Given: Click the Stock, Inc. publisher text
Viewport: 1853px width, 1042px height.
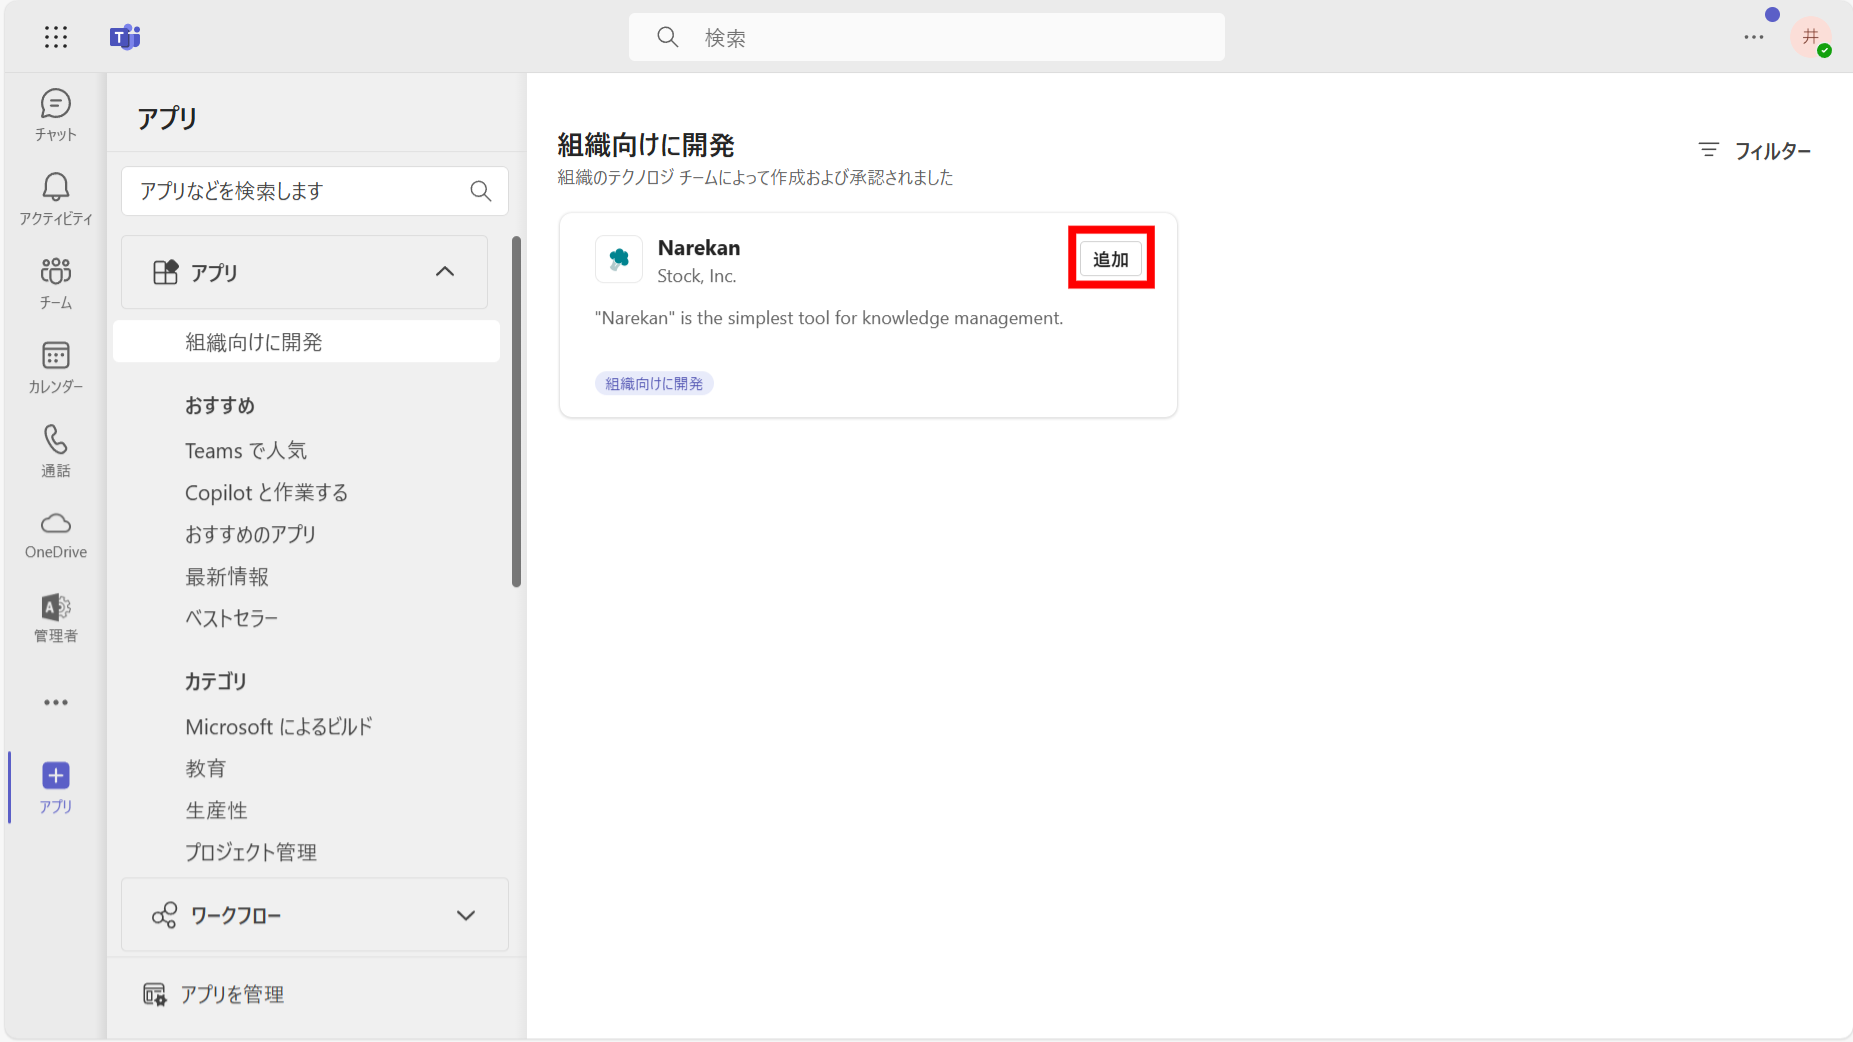Looking at the screenshot, I should [697, 276].
